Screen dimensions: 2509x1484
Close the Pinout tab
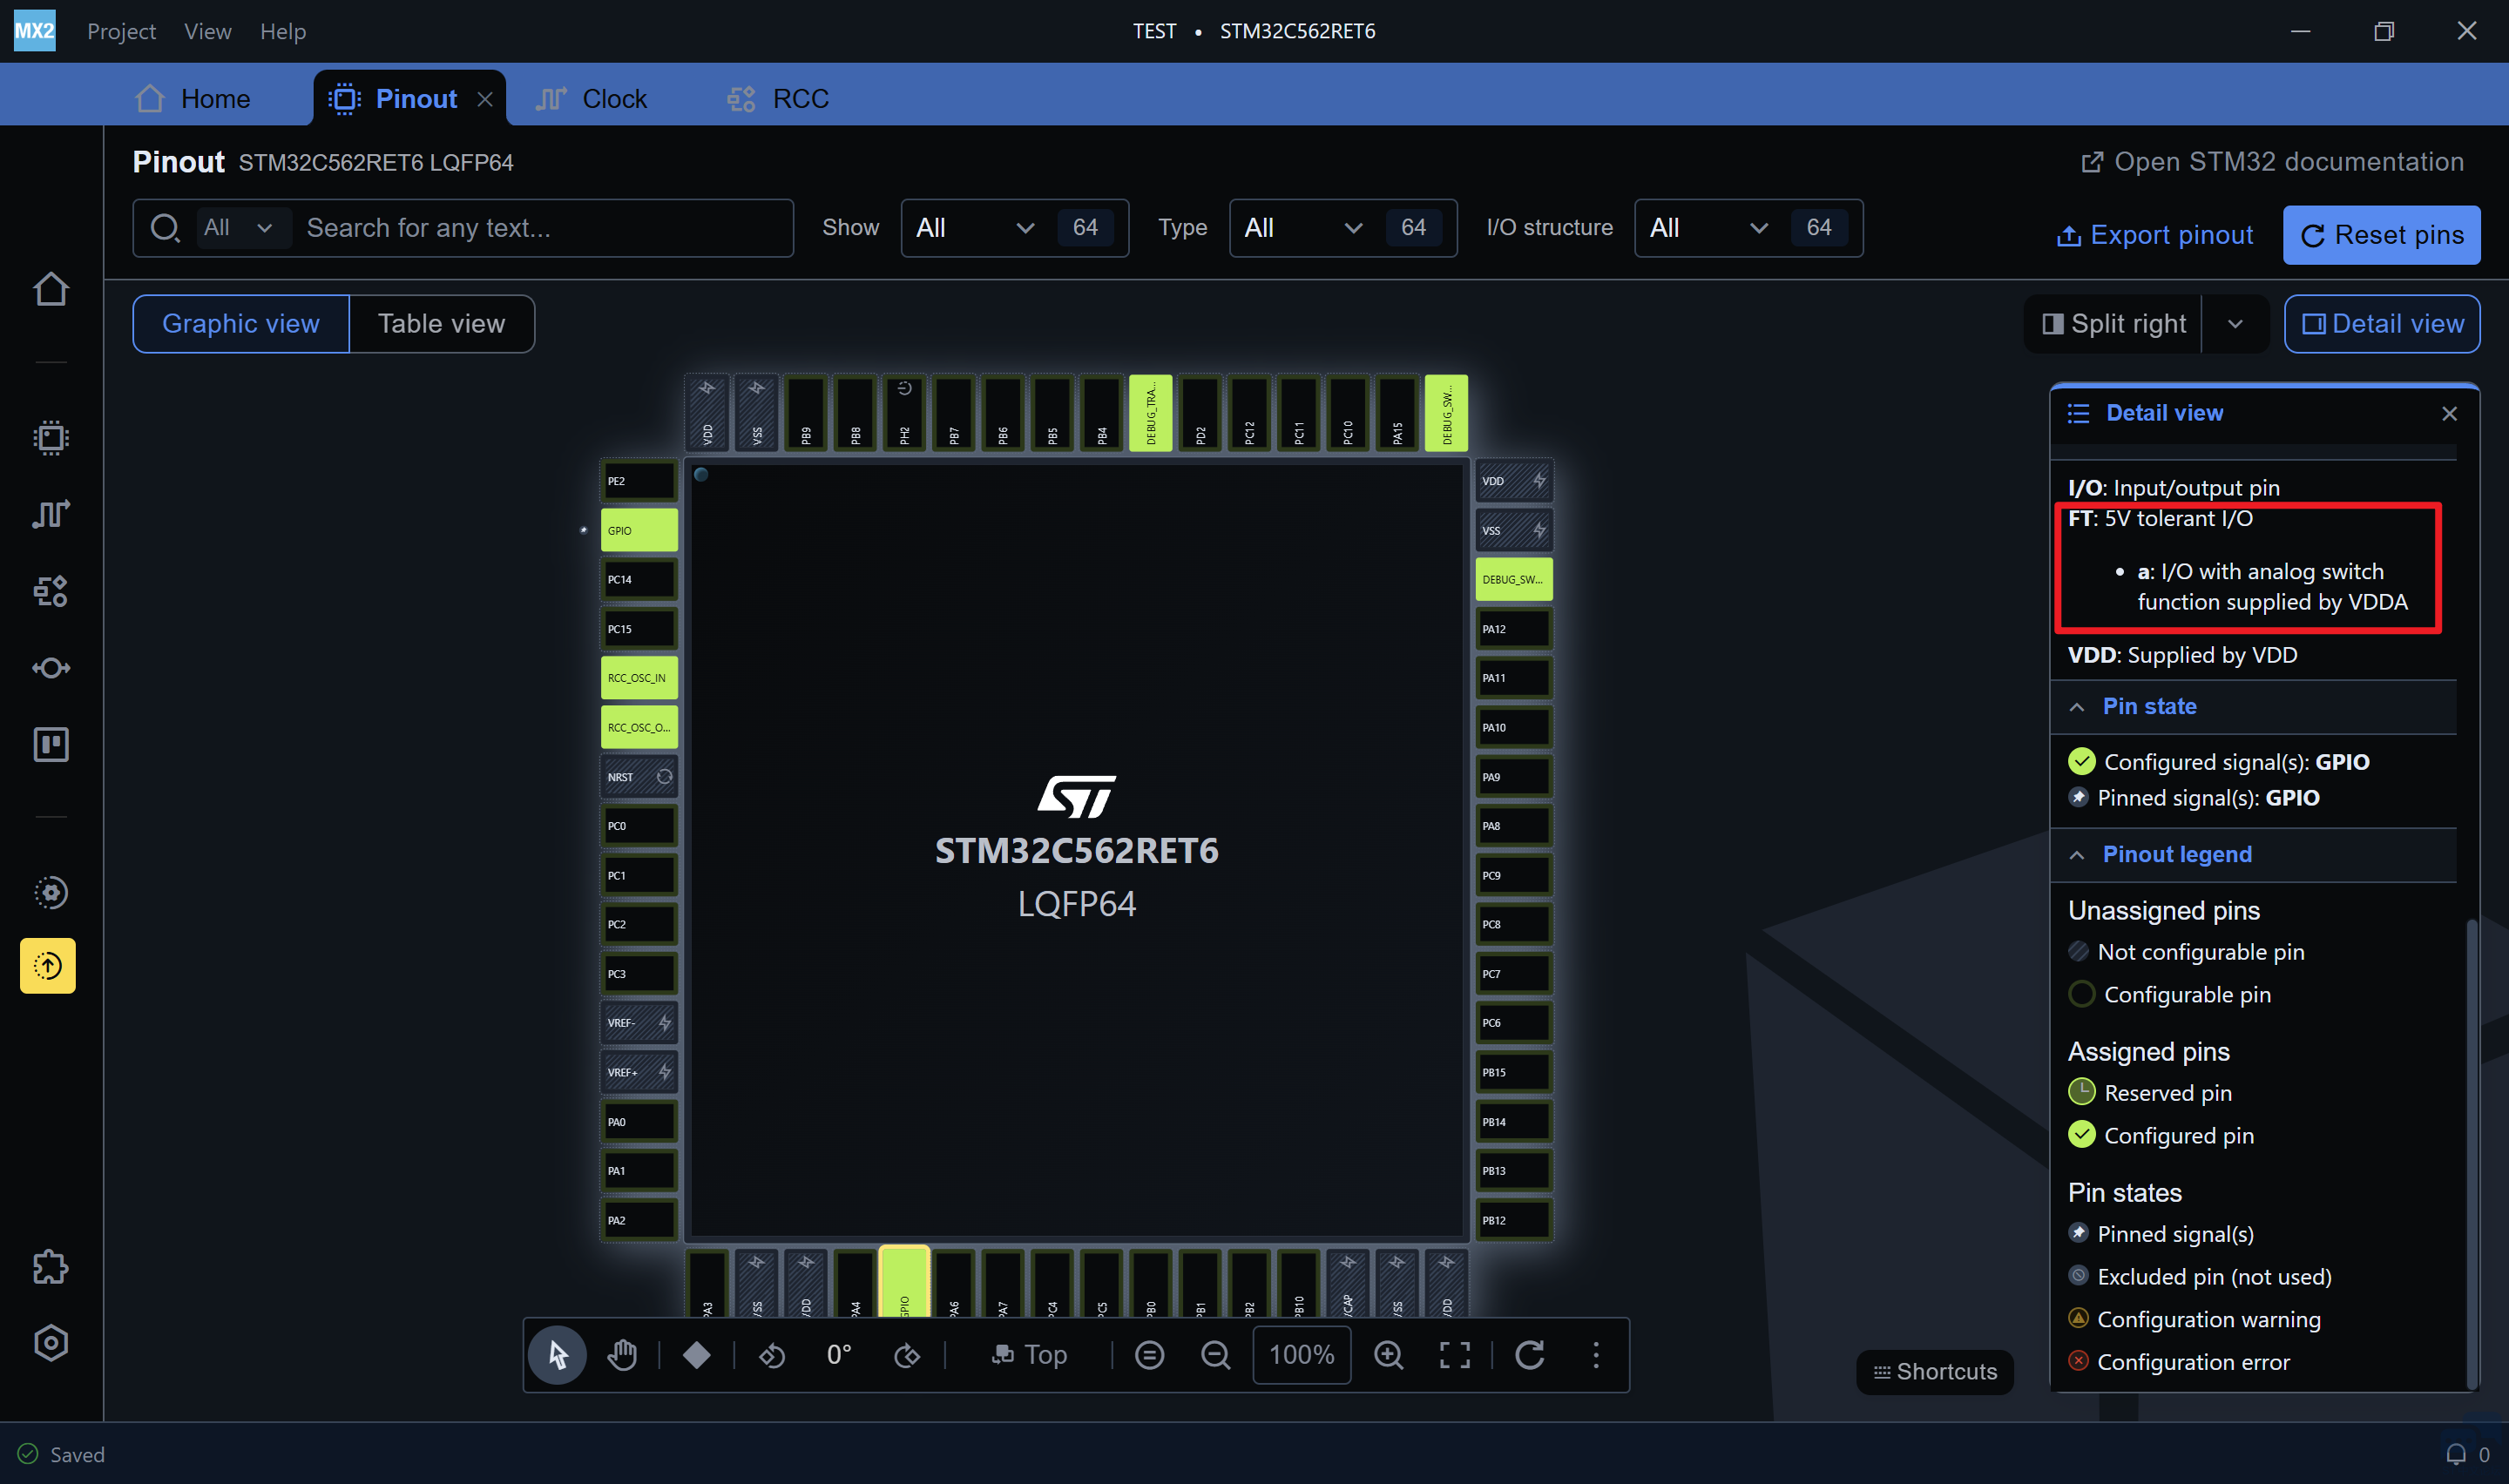pyautogui.click(x=485, y=99)
